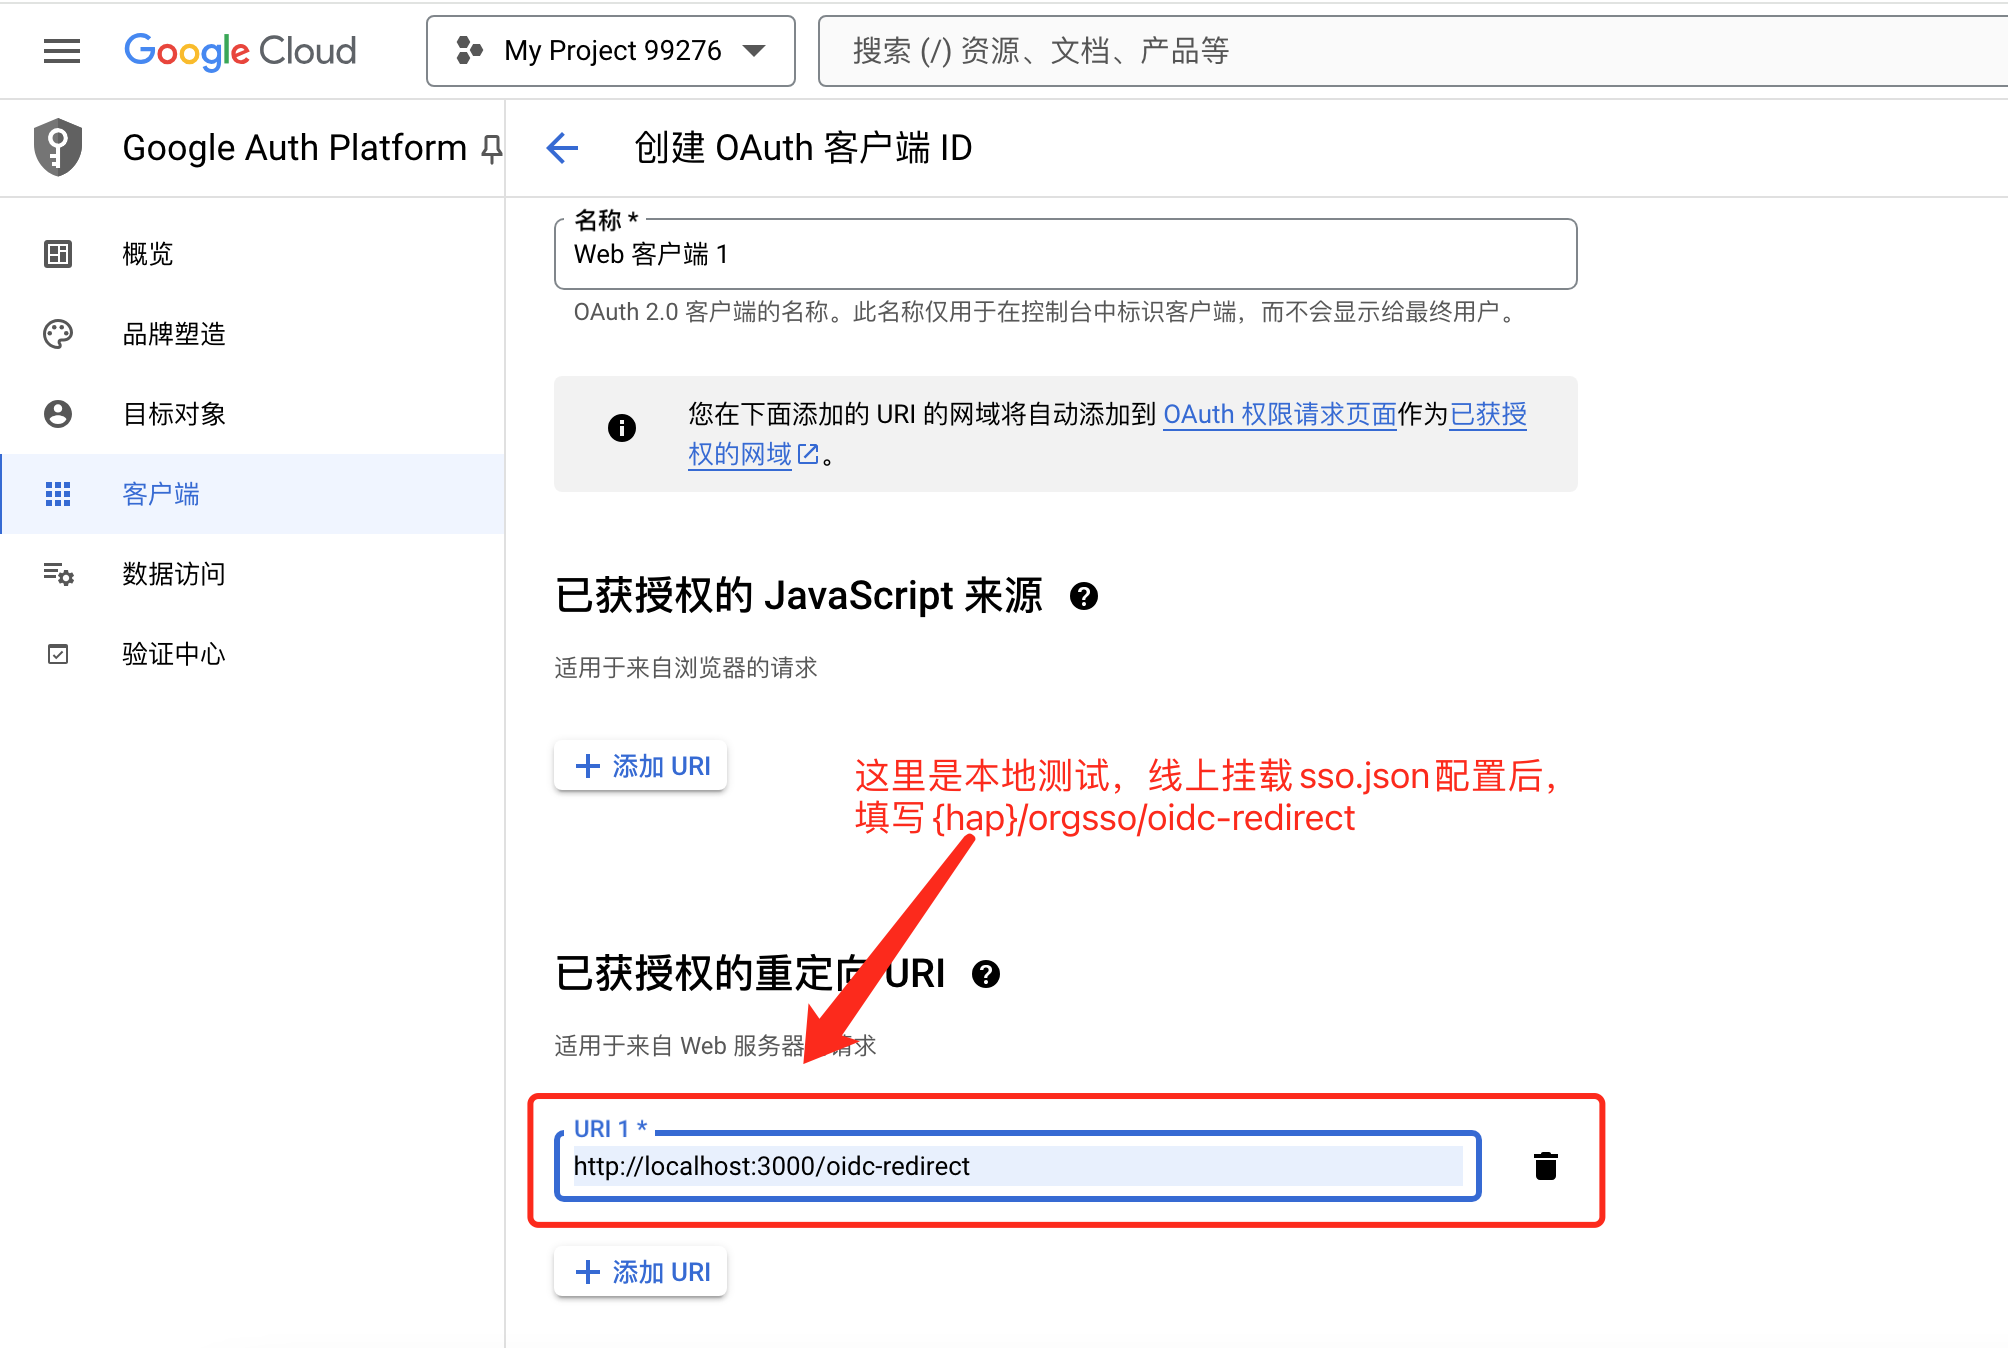The image size is (2008, 1348).
Task: Go back using the blue left arrow
Action: [x=562, y=148]
